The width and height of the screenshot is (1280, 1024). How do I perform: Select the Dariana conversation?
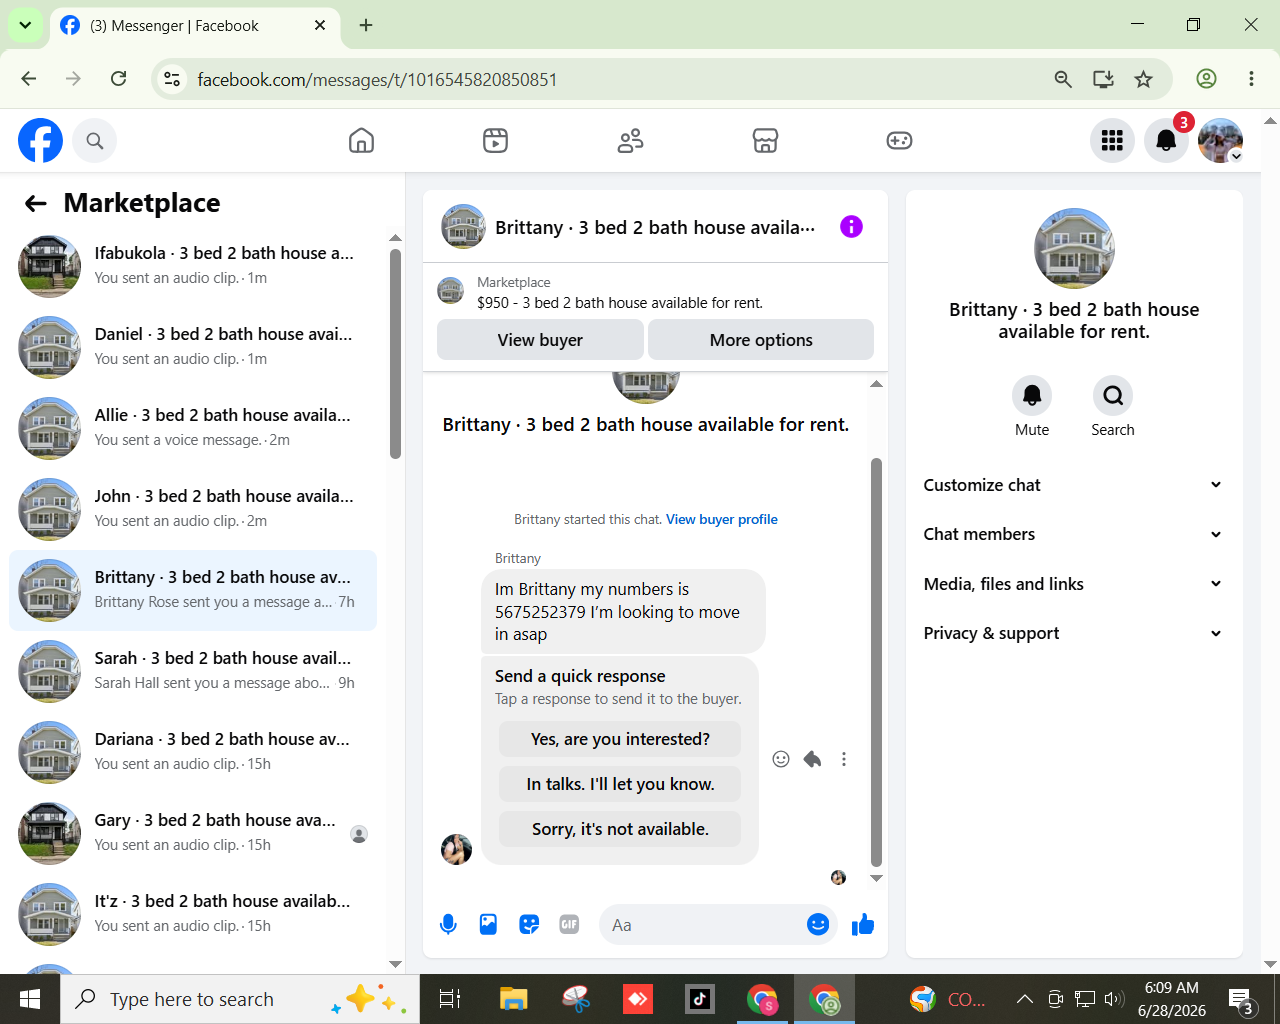(x=193, y=752)
